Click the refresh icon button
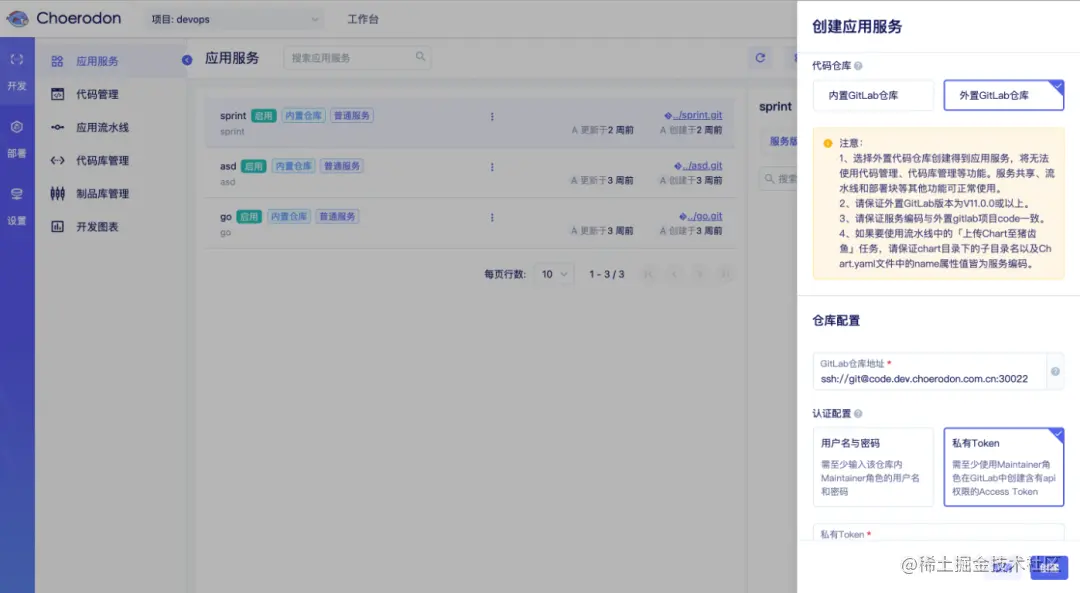 [760, 58]
